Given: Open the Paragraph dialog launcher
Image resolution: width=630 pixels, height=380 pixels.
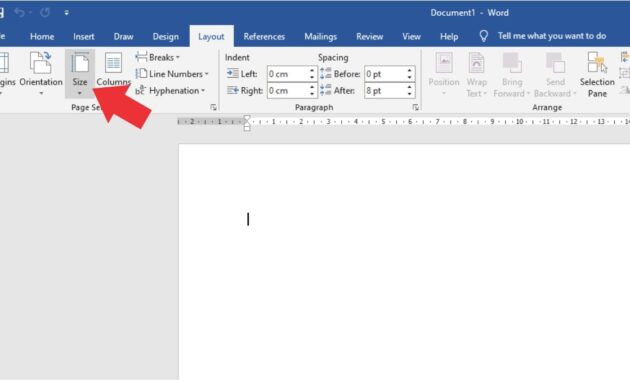Looking at the screenshot, I should pyautogui.click(x=415, y=108).
